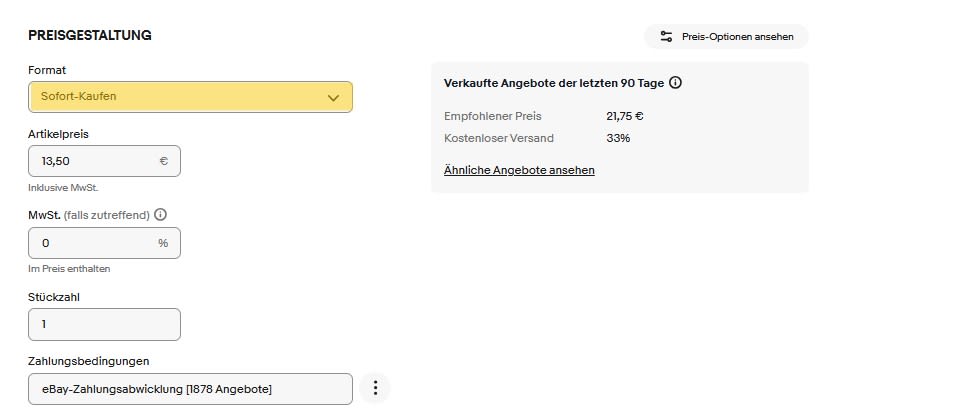Open the Ähnliche Angebote ansehen link
Viewport: 953px width, 416px height.
[x=519, y=170]
